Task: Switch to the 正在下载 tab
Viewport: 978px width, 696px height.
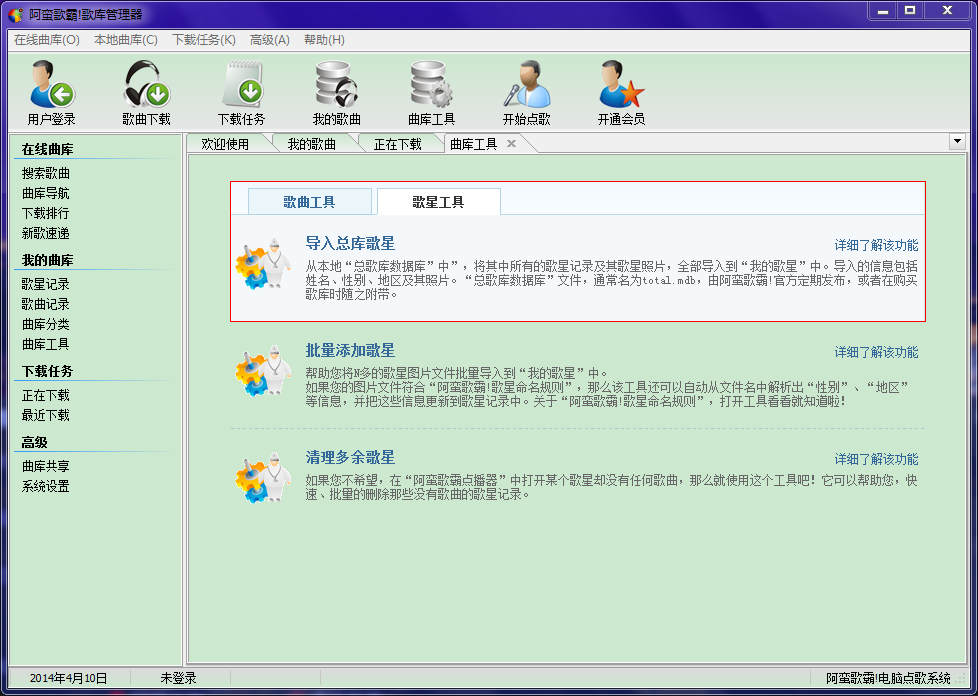Action: (397, 144)
